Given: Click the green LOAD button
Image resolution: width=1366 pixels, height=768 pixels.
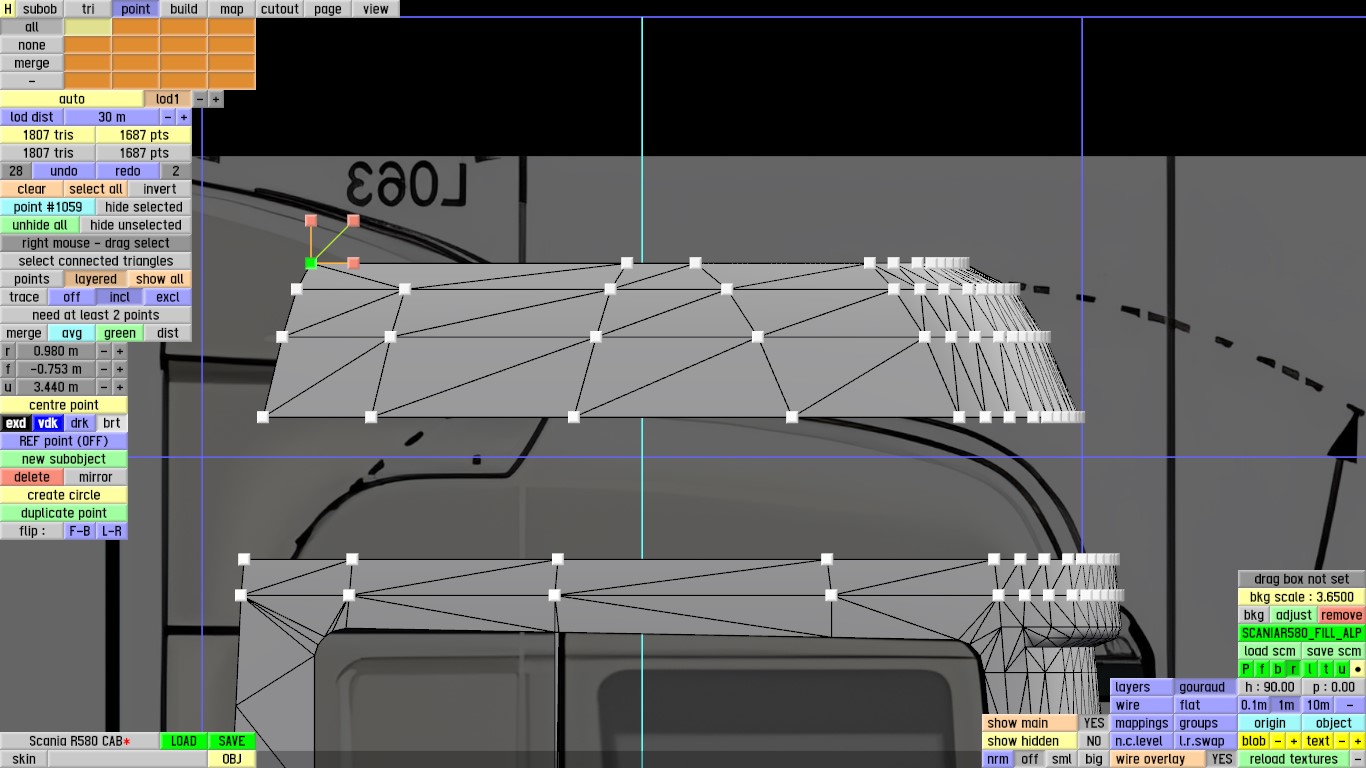Looking at the screenshot, I should [x=184, y=741].
